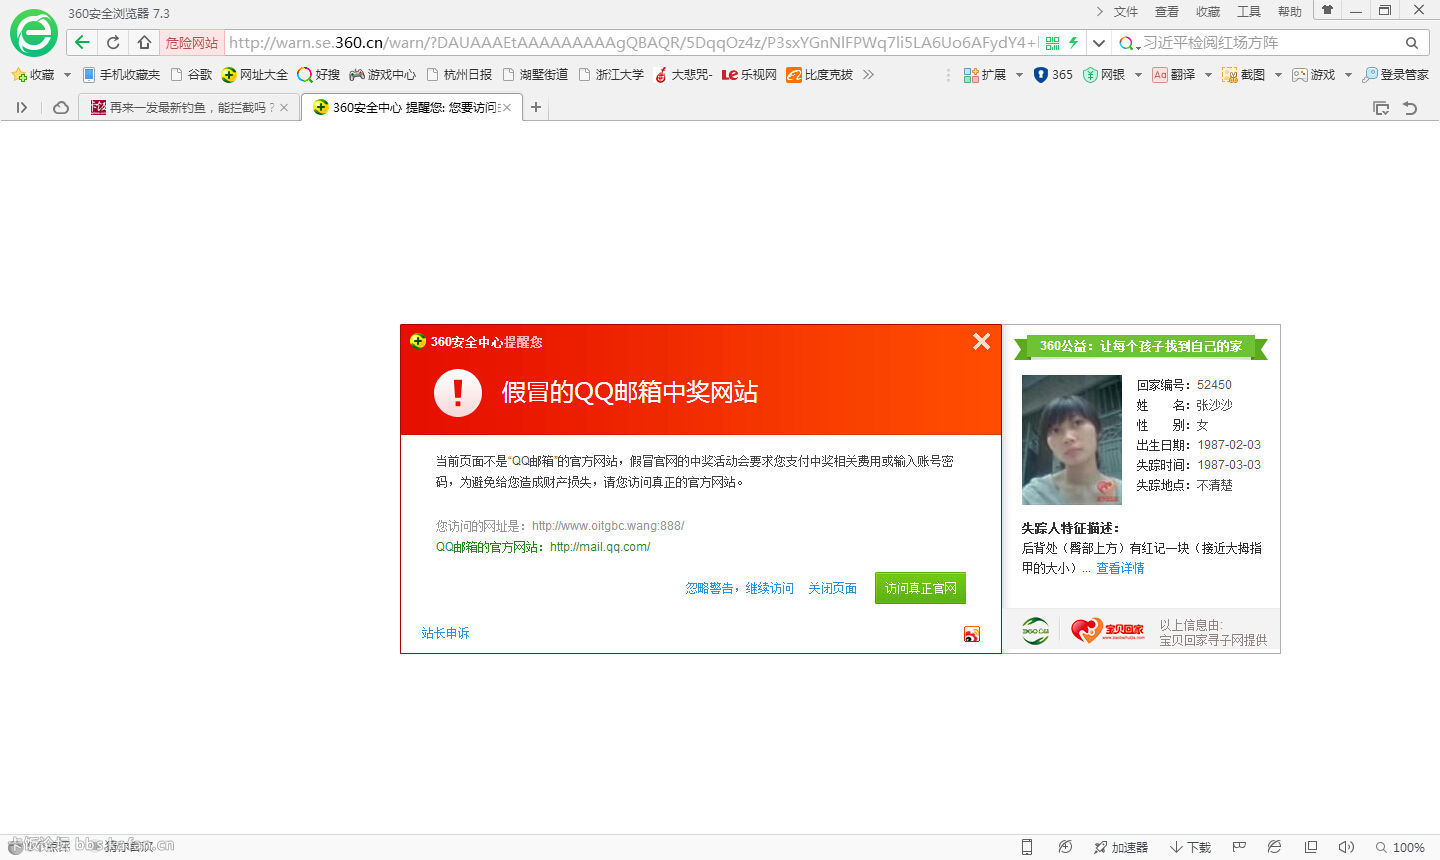
Task: Expand more bookmarks with the chevron
Action: pyautogui.click(x=868, y=75)
